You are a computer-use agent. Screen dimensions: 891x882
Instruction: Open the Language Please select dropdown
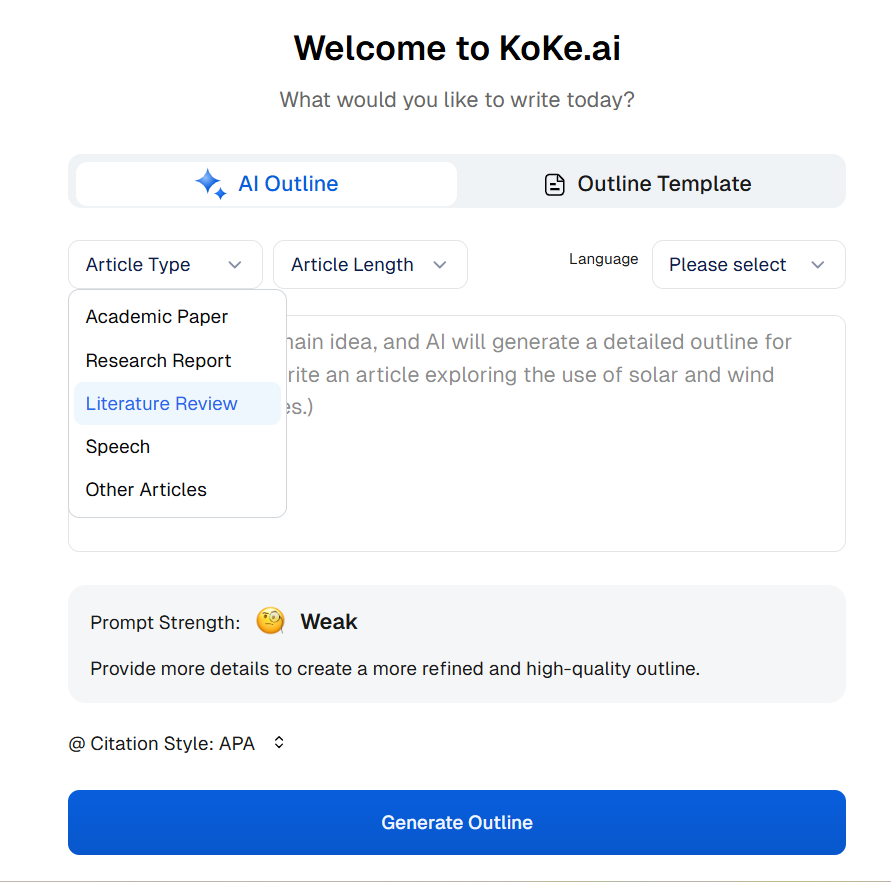748,265
